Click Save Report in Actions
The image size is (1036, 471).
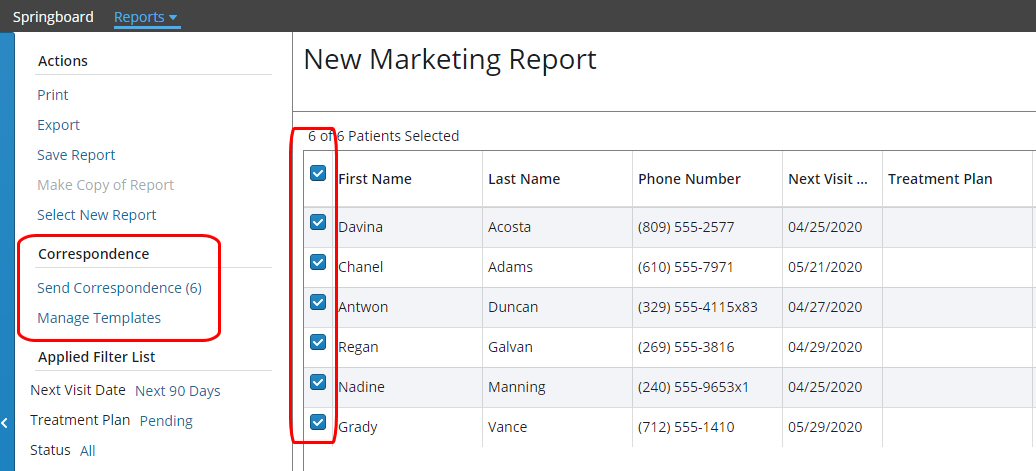(x=76, y=155)
